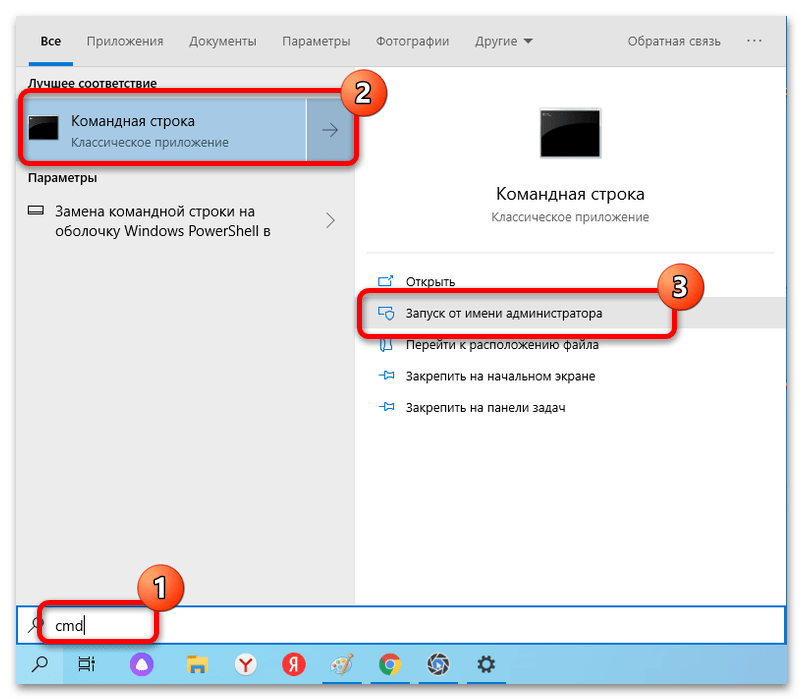Open red Yandex icon on the taskbar

[x=293, y=665]
